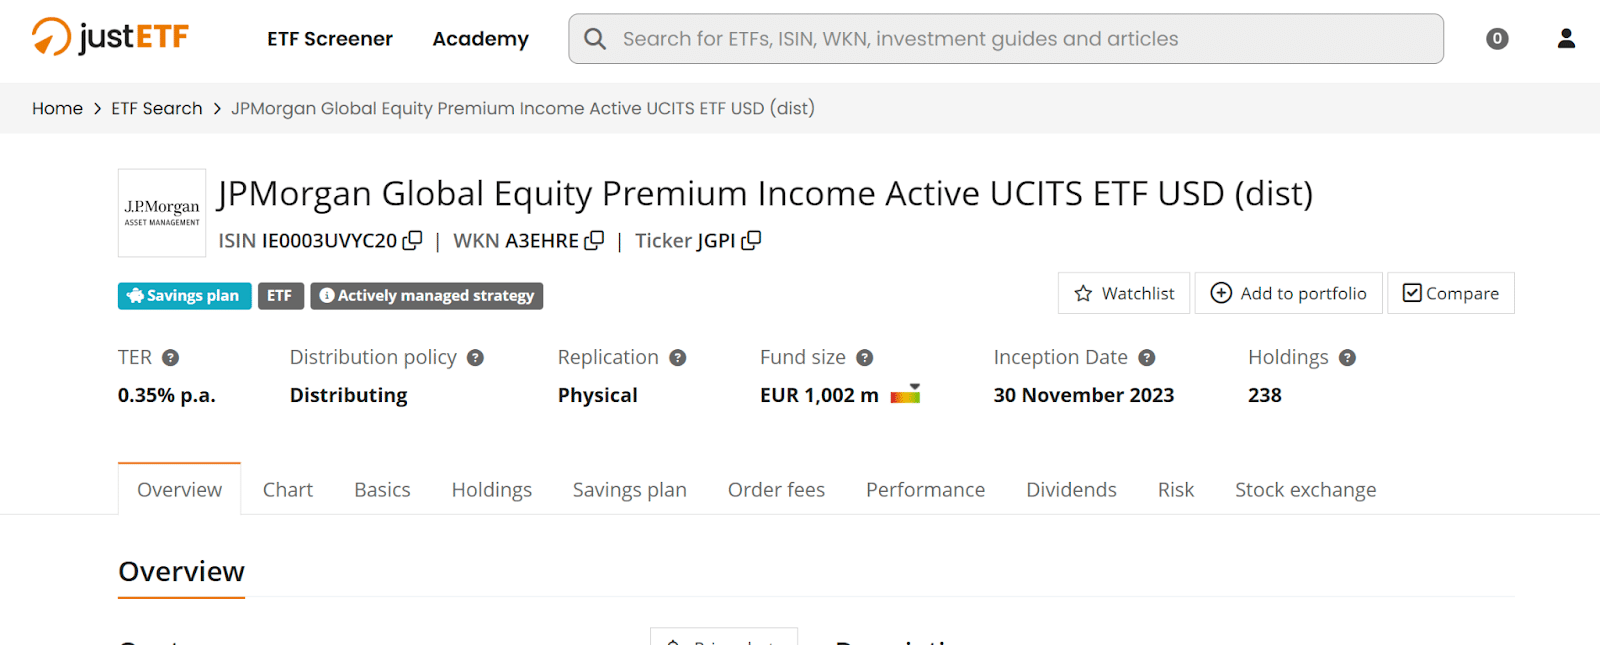Open the Replication help icon
Viewport: 1600px width, 645px height.
678,358
